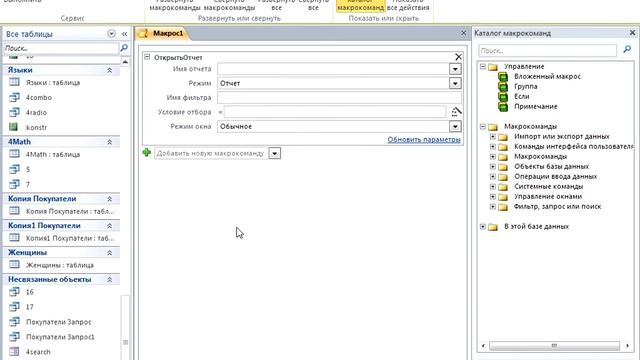
Task: Select the query icon named 16
Action: 14,291
